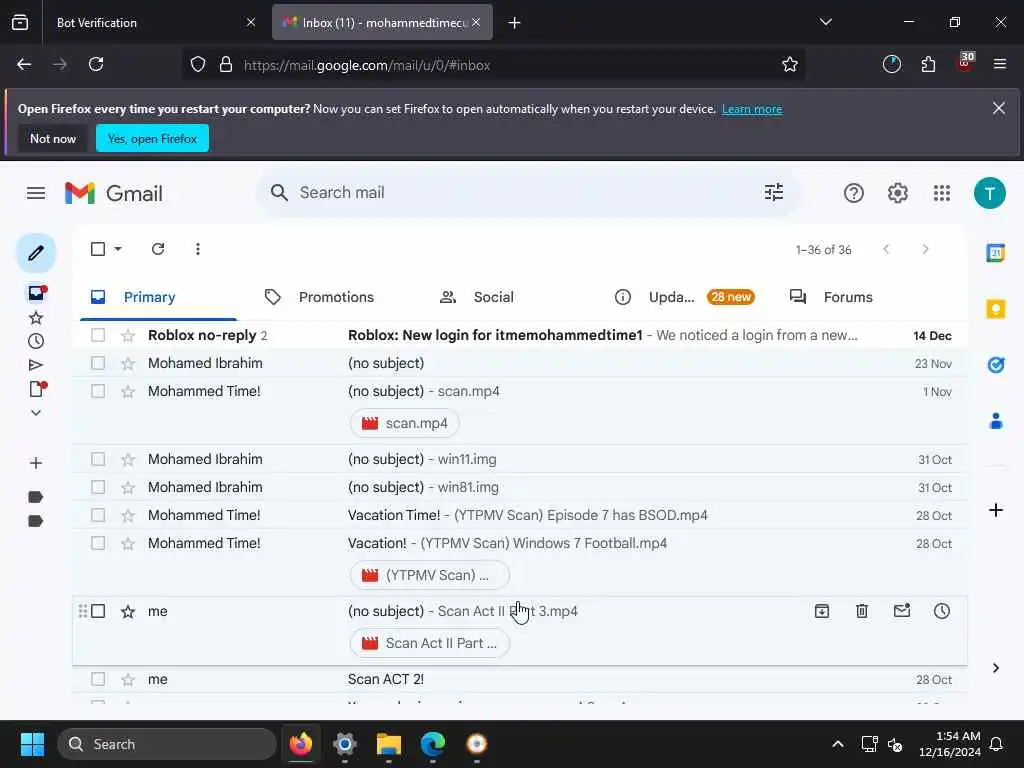Open the scan.mp4 attachment chip
Screen dimensions: 1024x768
click(x=405, y=423)
